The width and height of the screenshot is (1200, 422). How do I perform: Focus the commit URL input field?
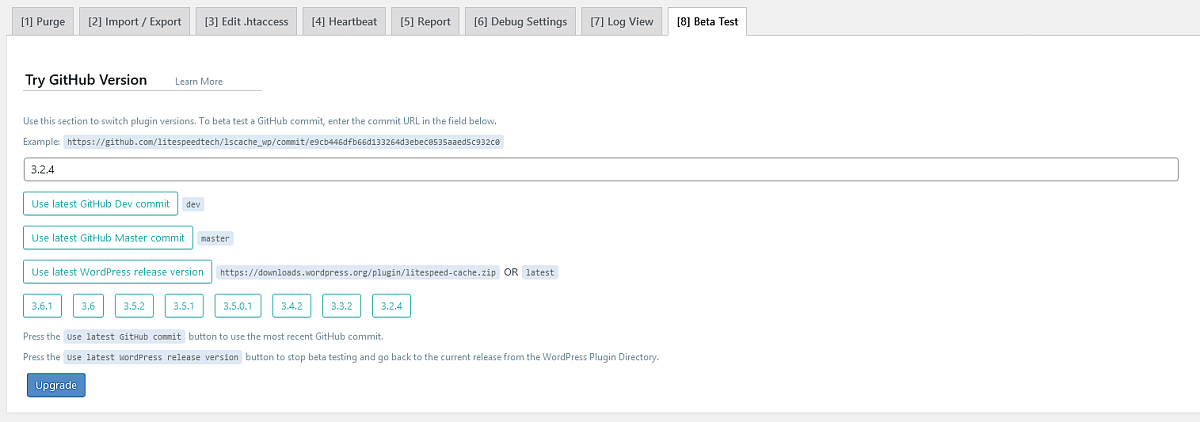coord(601,170)
